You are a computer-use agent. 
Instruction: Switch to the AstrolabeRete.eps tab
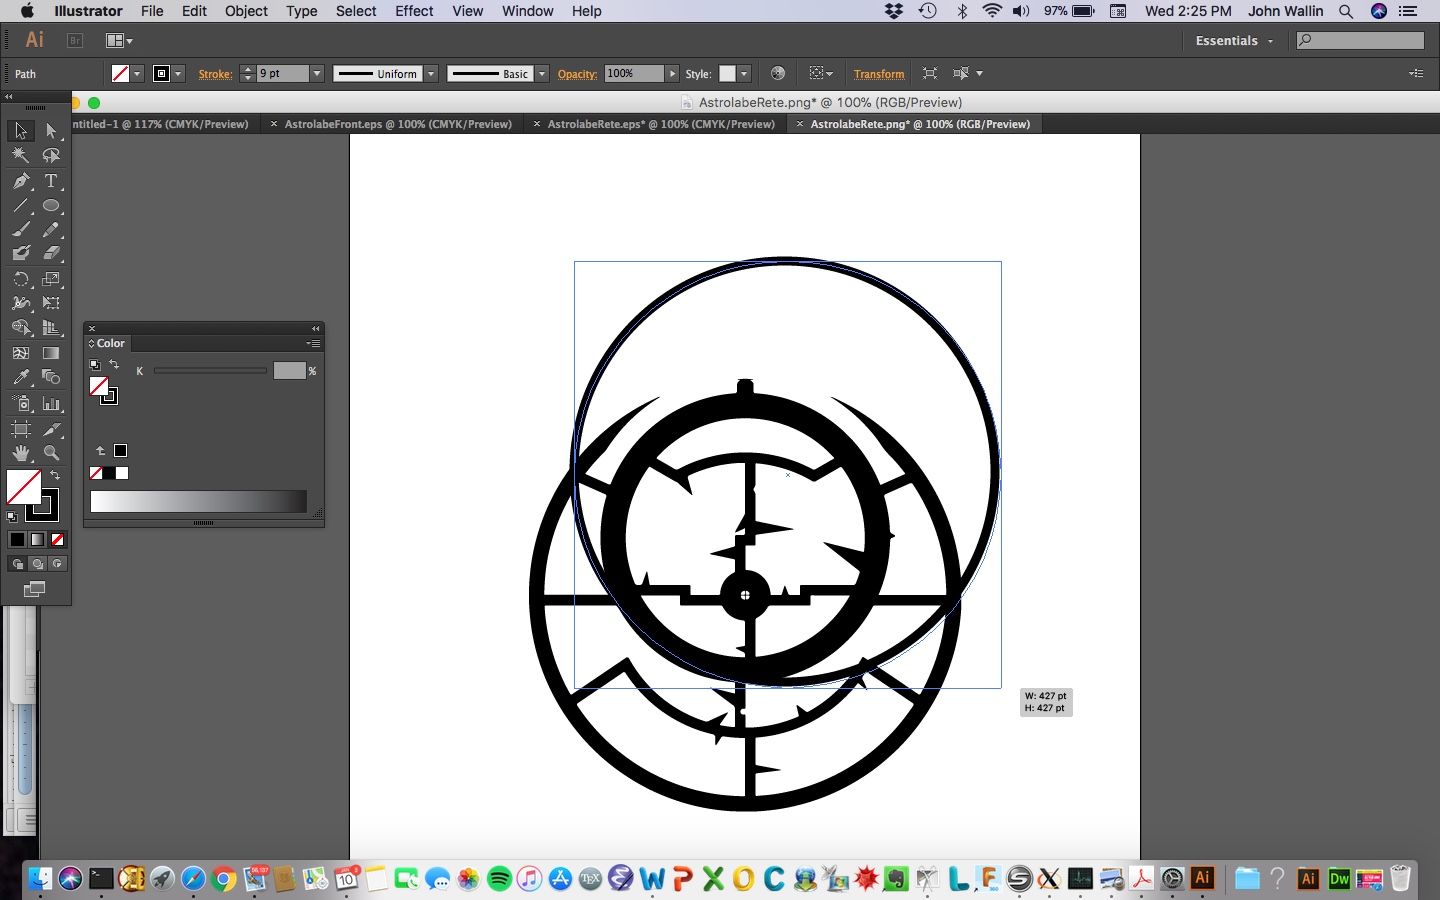pyautogui.click(x=660, y=124)
